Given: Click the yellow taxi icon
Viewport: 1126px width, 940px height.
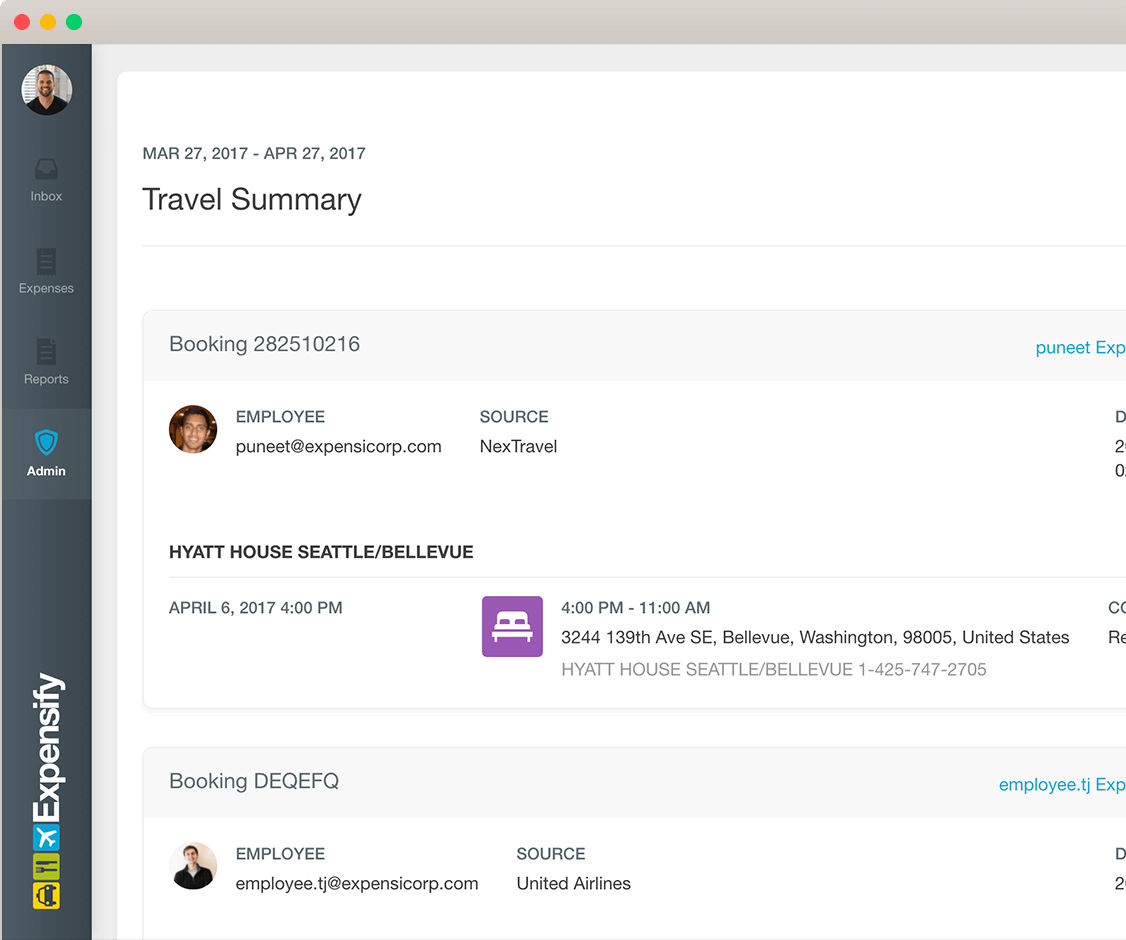Looking at the screenshot, I should click(47, 895).
